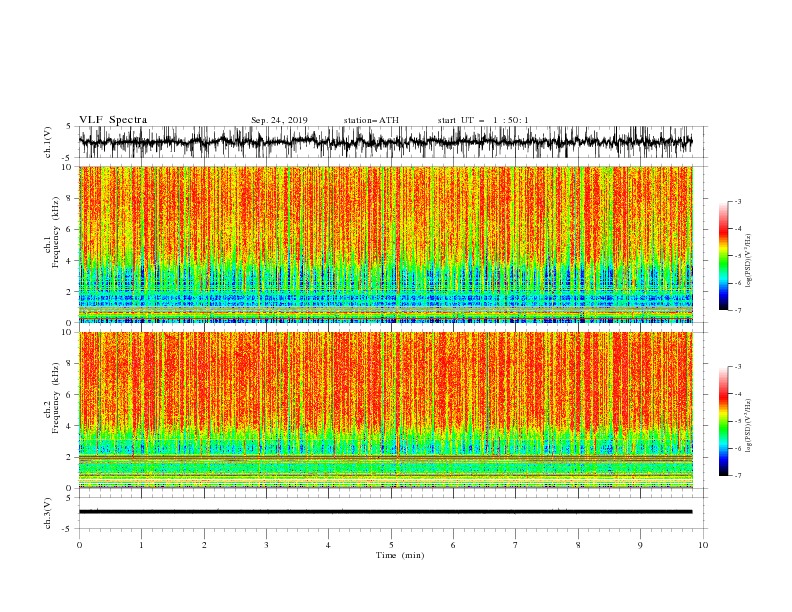Click the "8" kHz tick on ch.1 frequency axis
This screenshot has width=792, height=612.
click(x=70, y=198)
